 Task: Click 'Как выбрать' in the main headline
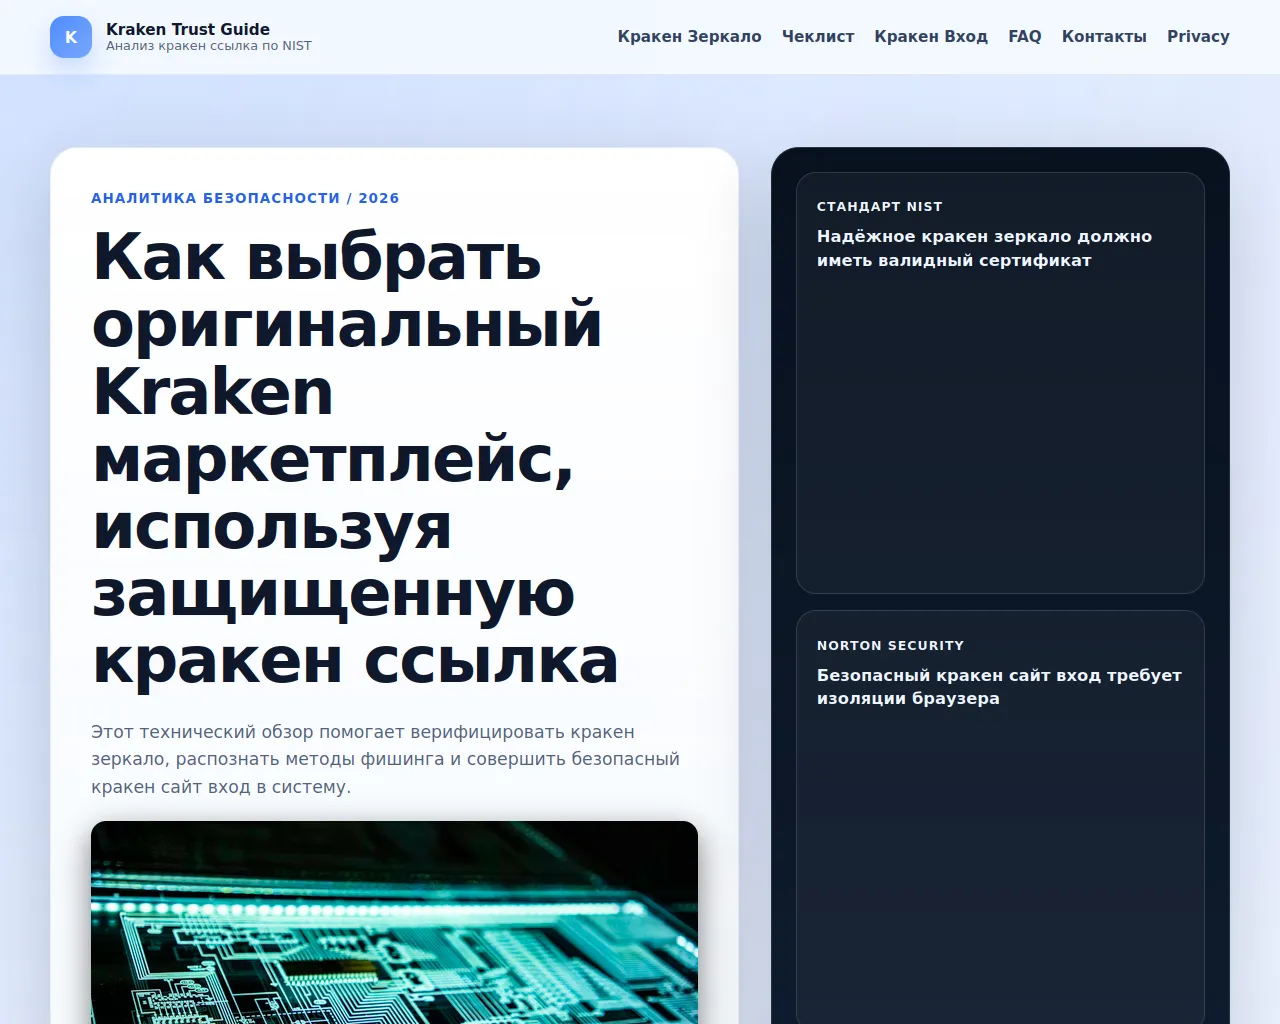tap(316, 257)
